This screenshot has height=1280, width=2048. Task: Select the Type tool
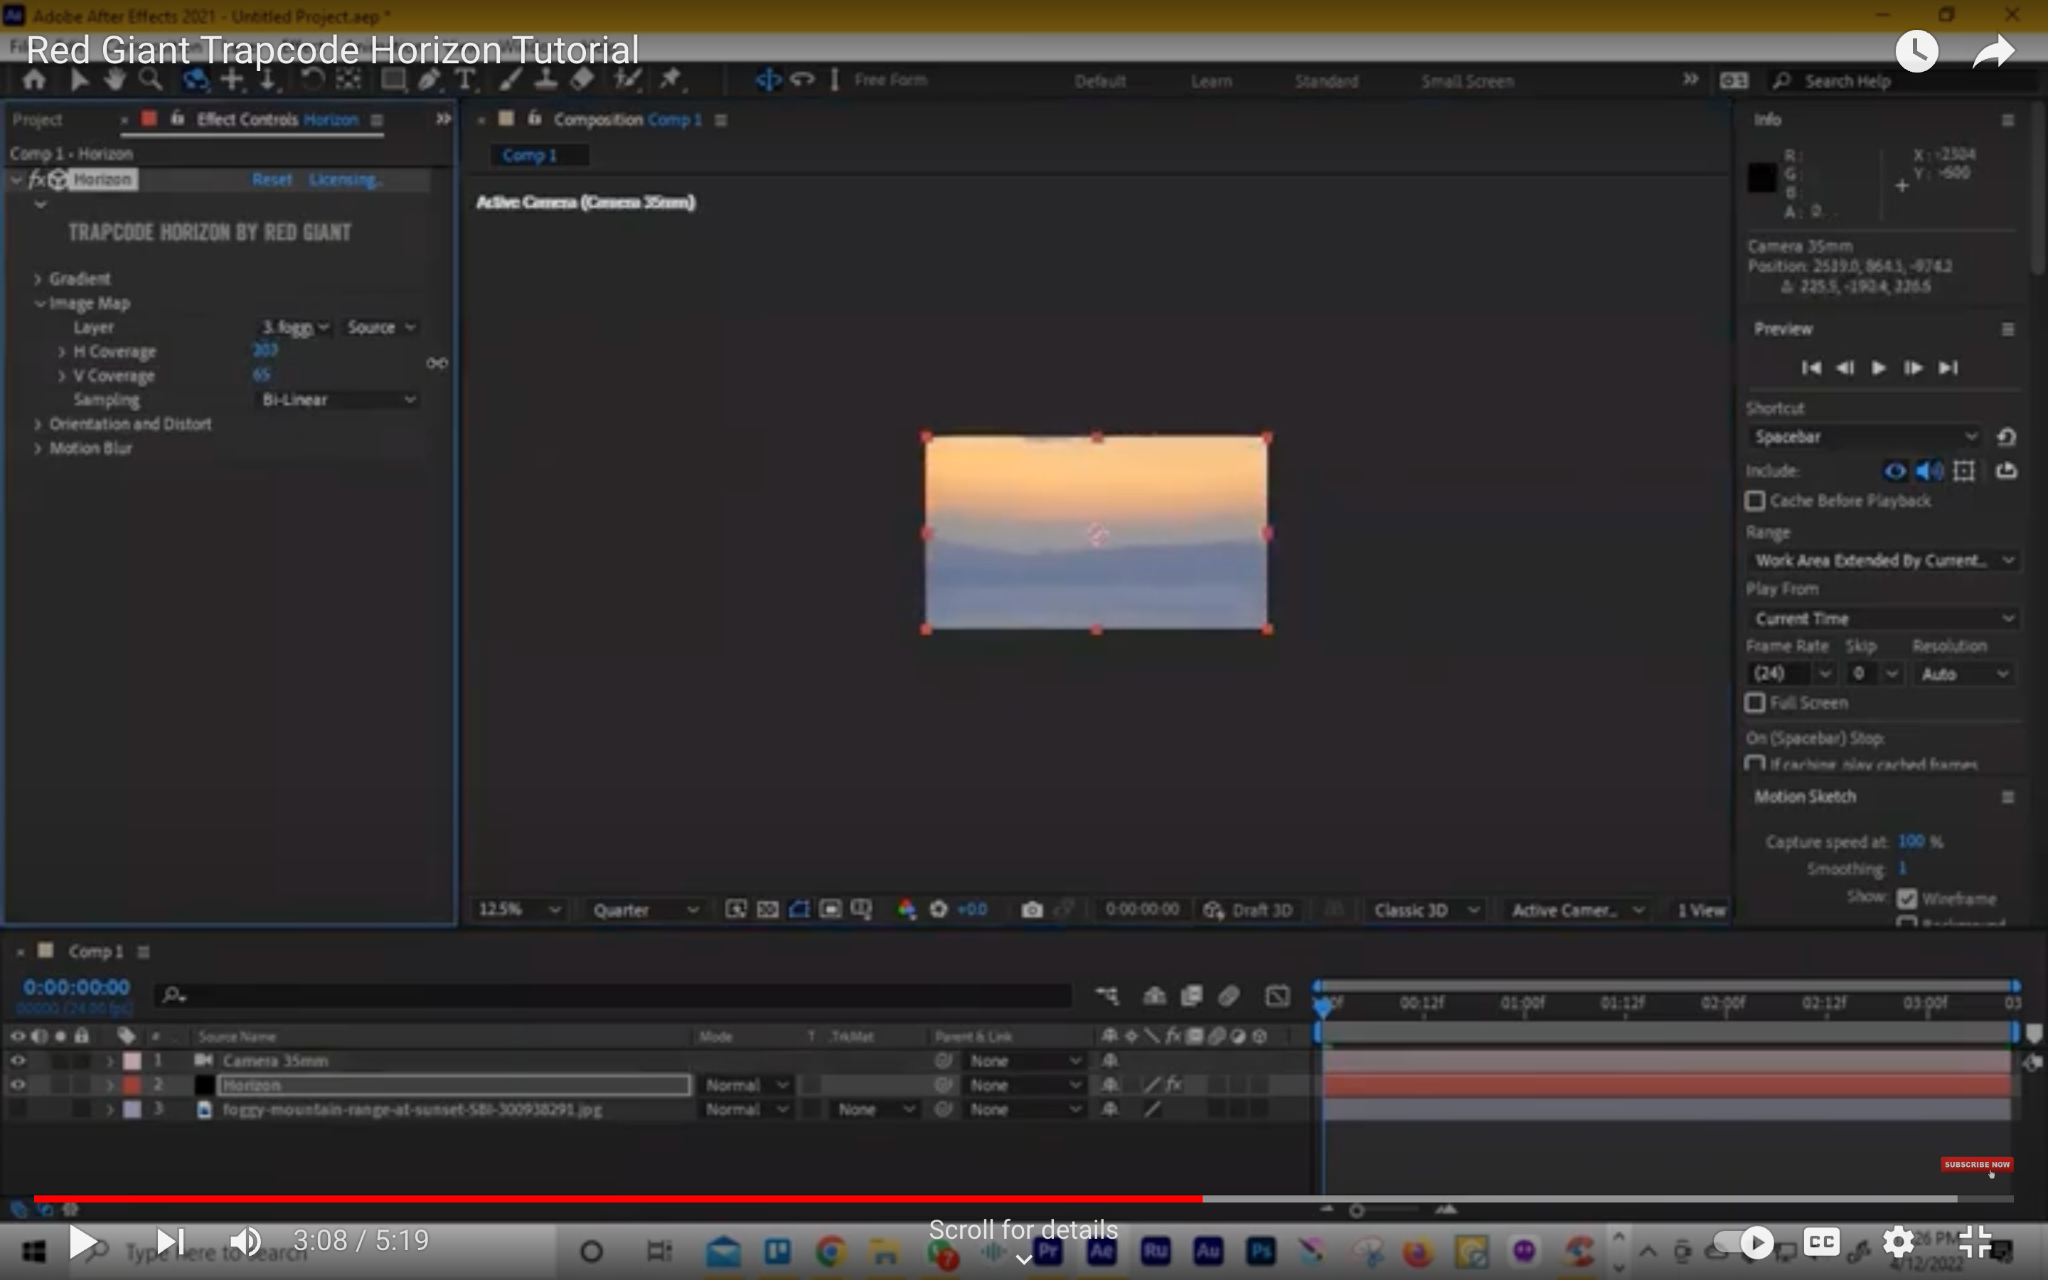[x=465, y=80]
